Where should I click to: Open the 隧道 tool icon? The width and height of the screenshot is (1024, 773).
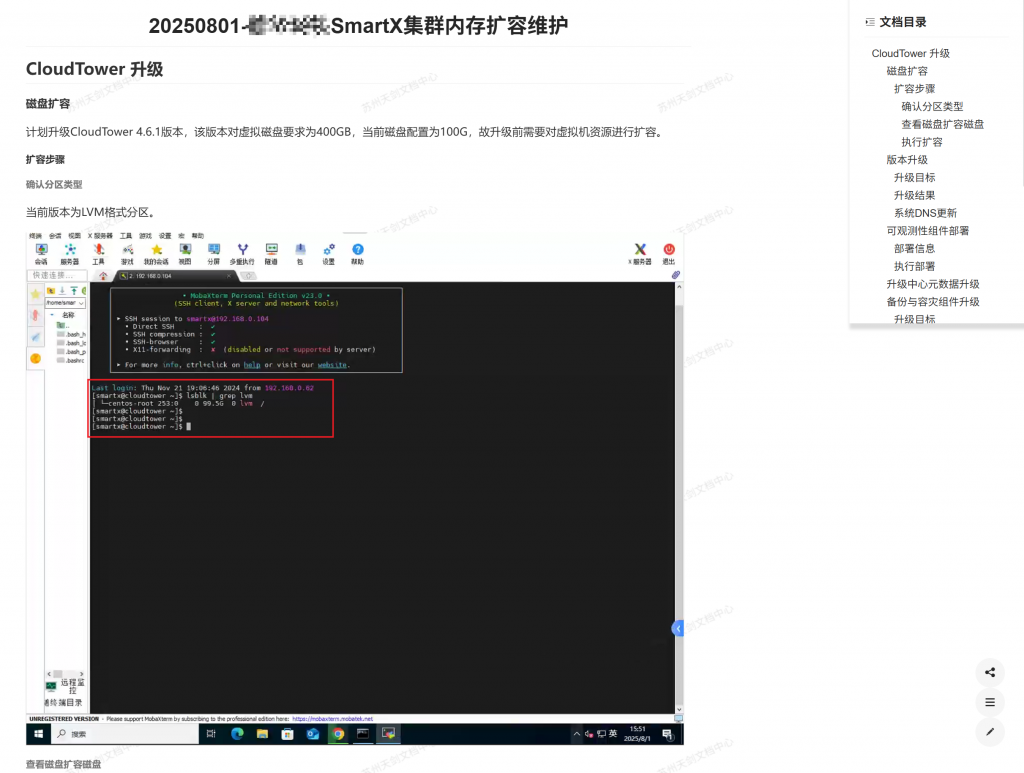point(271,251)
